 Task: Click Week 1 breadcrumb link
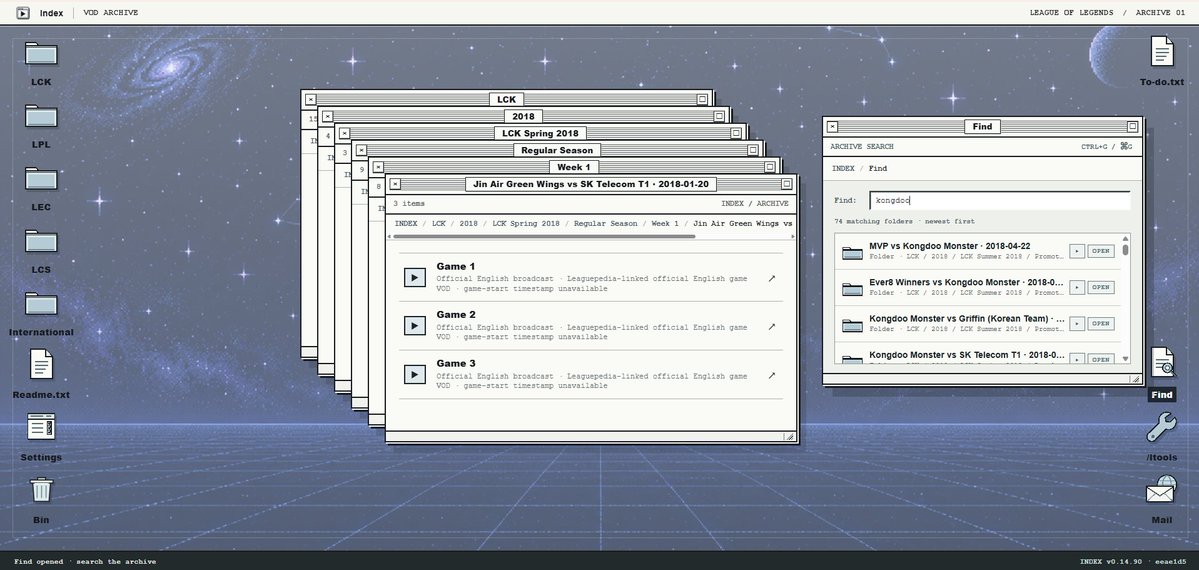tap(664, 223)
